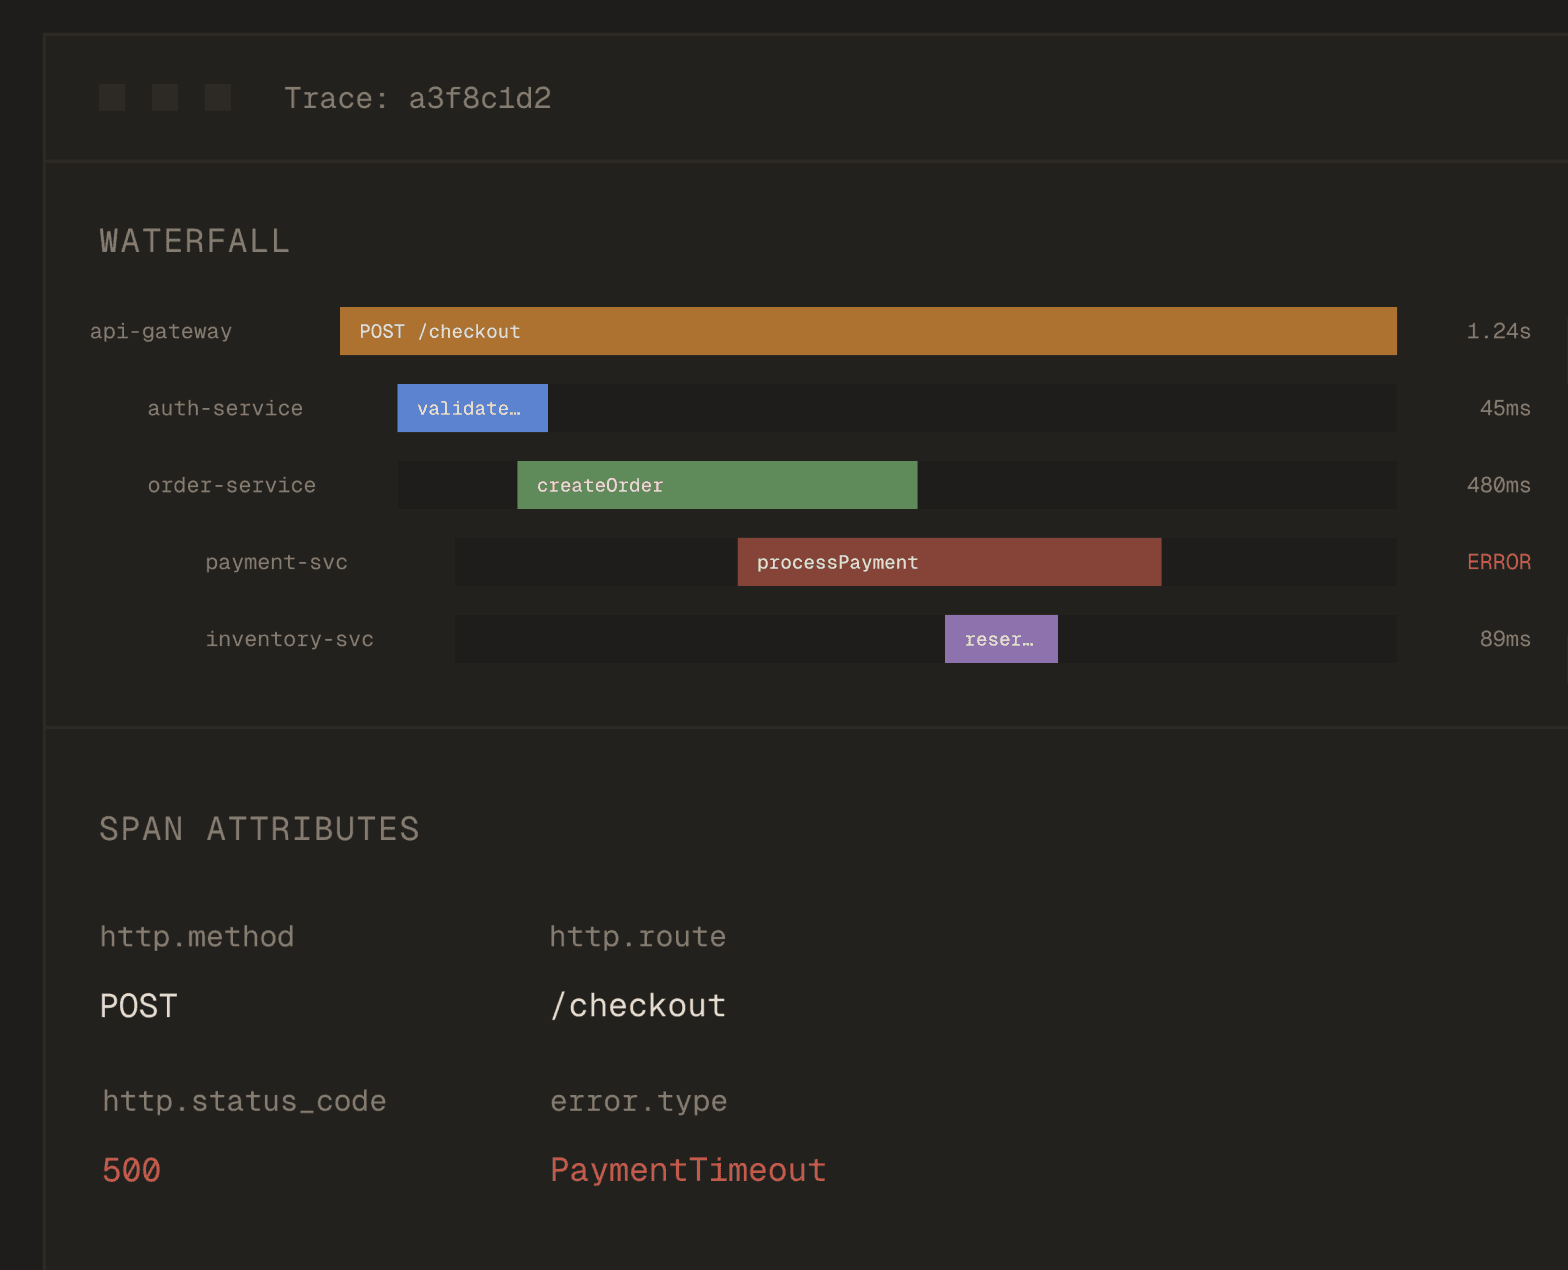
Task: Click the 480ms duration for order-service
Action: (1498, 485)
